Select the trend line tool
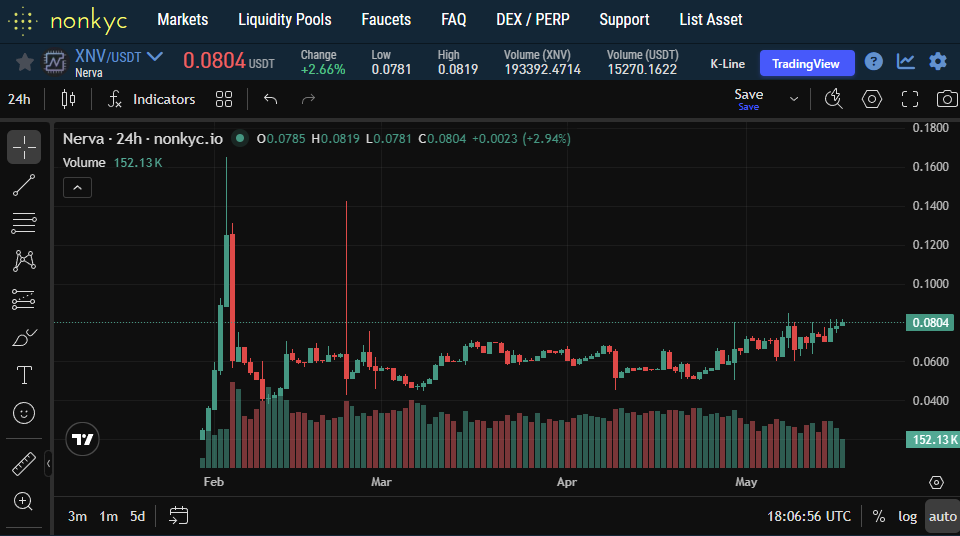The height and width of the screenshot is (536, 960). coord(24,185)
